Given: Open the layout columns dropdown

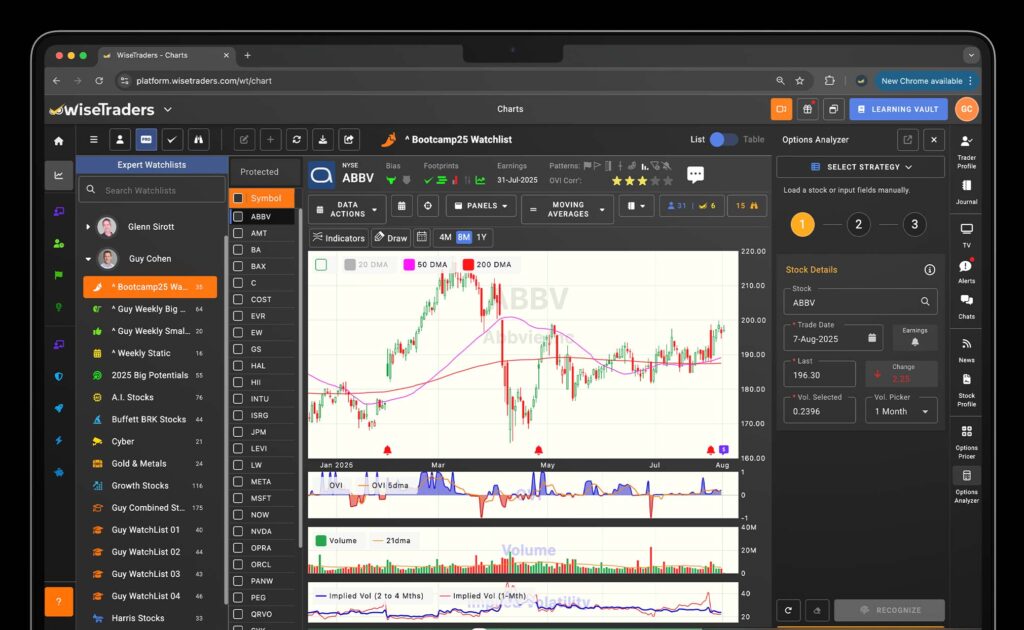Looking at the screenshot, I should (636, 206).
